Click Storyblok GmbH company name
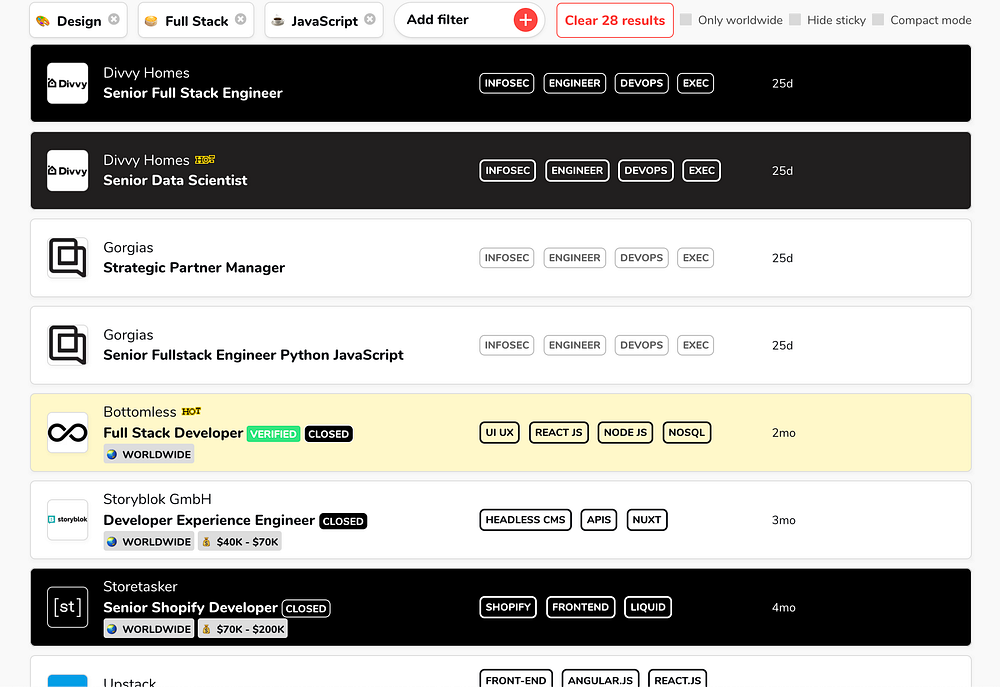The image size is (1000, 687). coord(157,499)
